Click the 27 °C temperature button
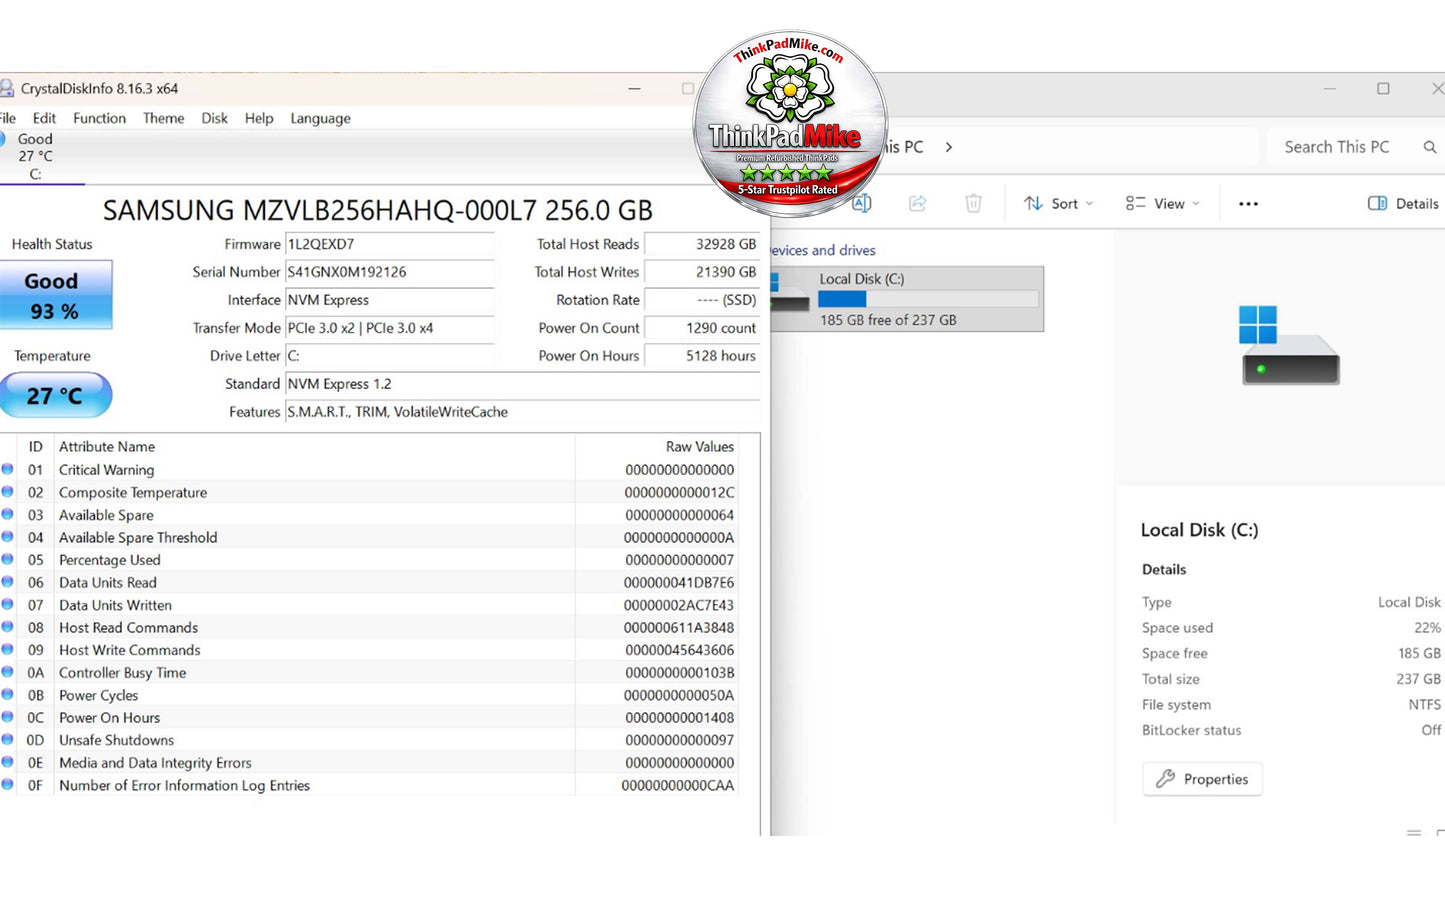 56,395
